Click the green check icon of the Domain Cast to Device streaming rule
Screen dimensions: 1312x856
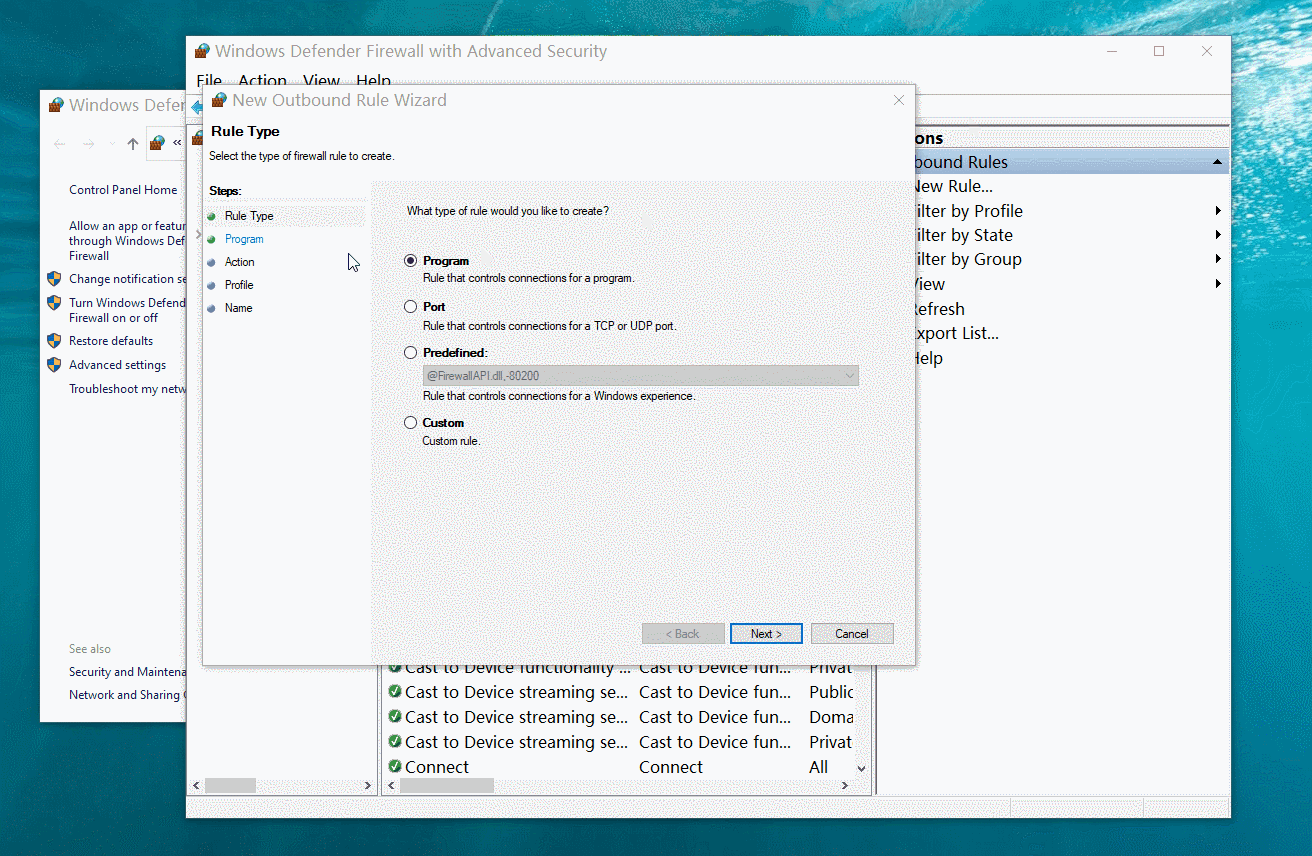click(395, 717)
